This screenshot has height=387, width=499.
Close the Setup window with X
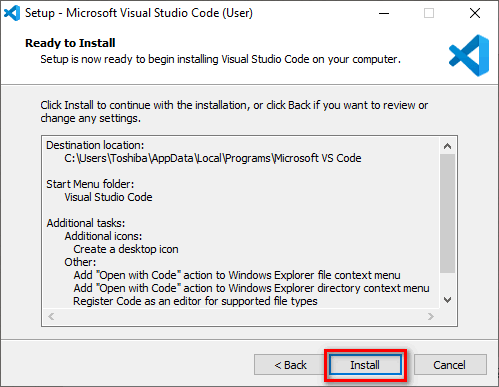coord(475,13)
